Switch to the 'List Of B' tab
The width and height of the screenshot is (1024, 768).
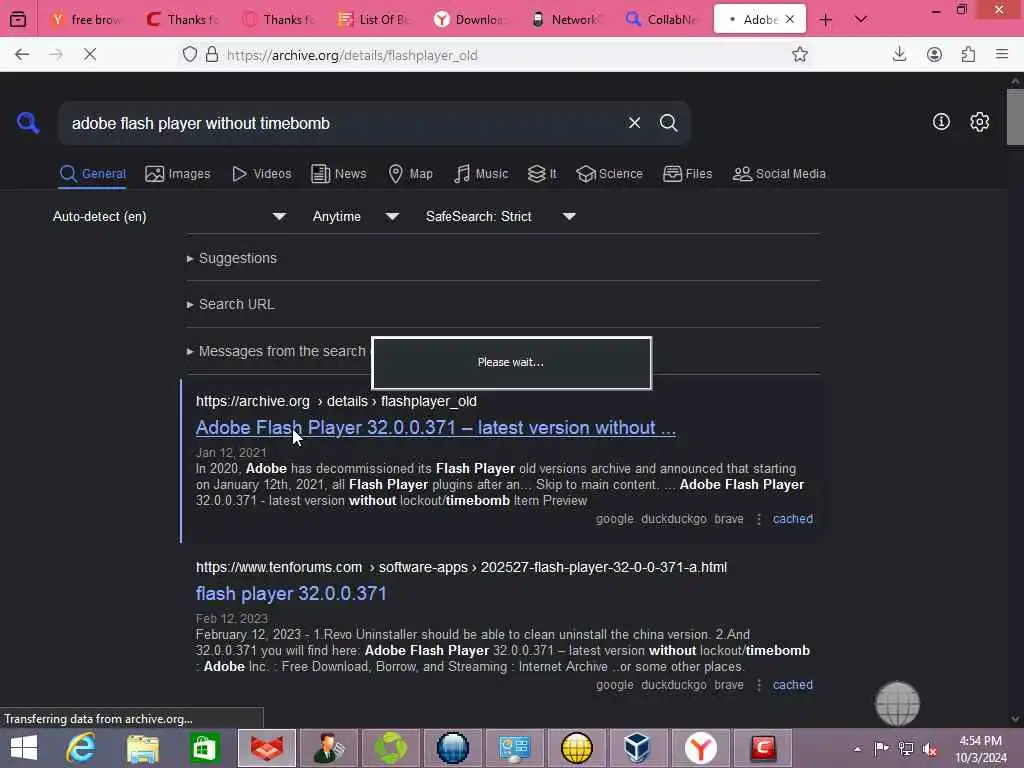[x=374, y=20]
